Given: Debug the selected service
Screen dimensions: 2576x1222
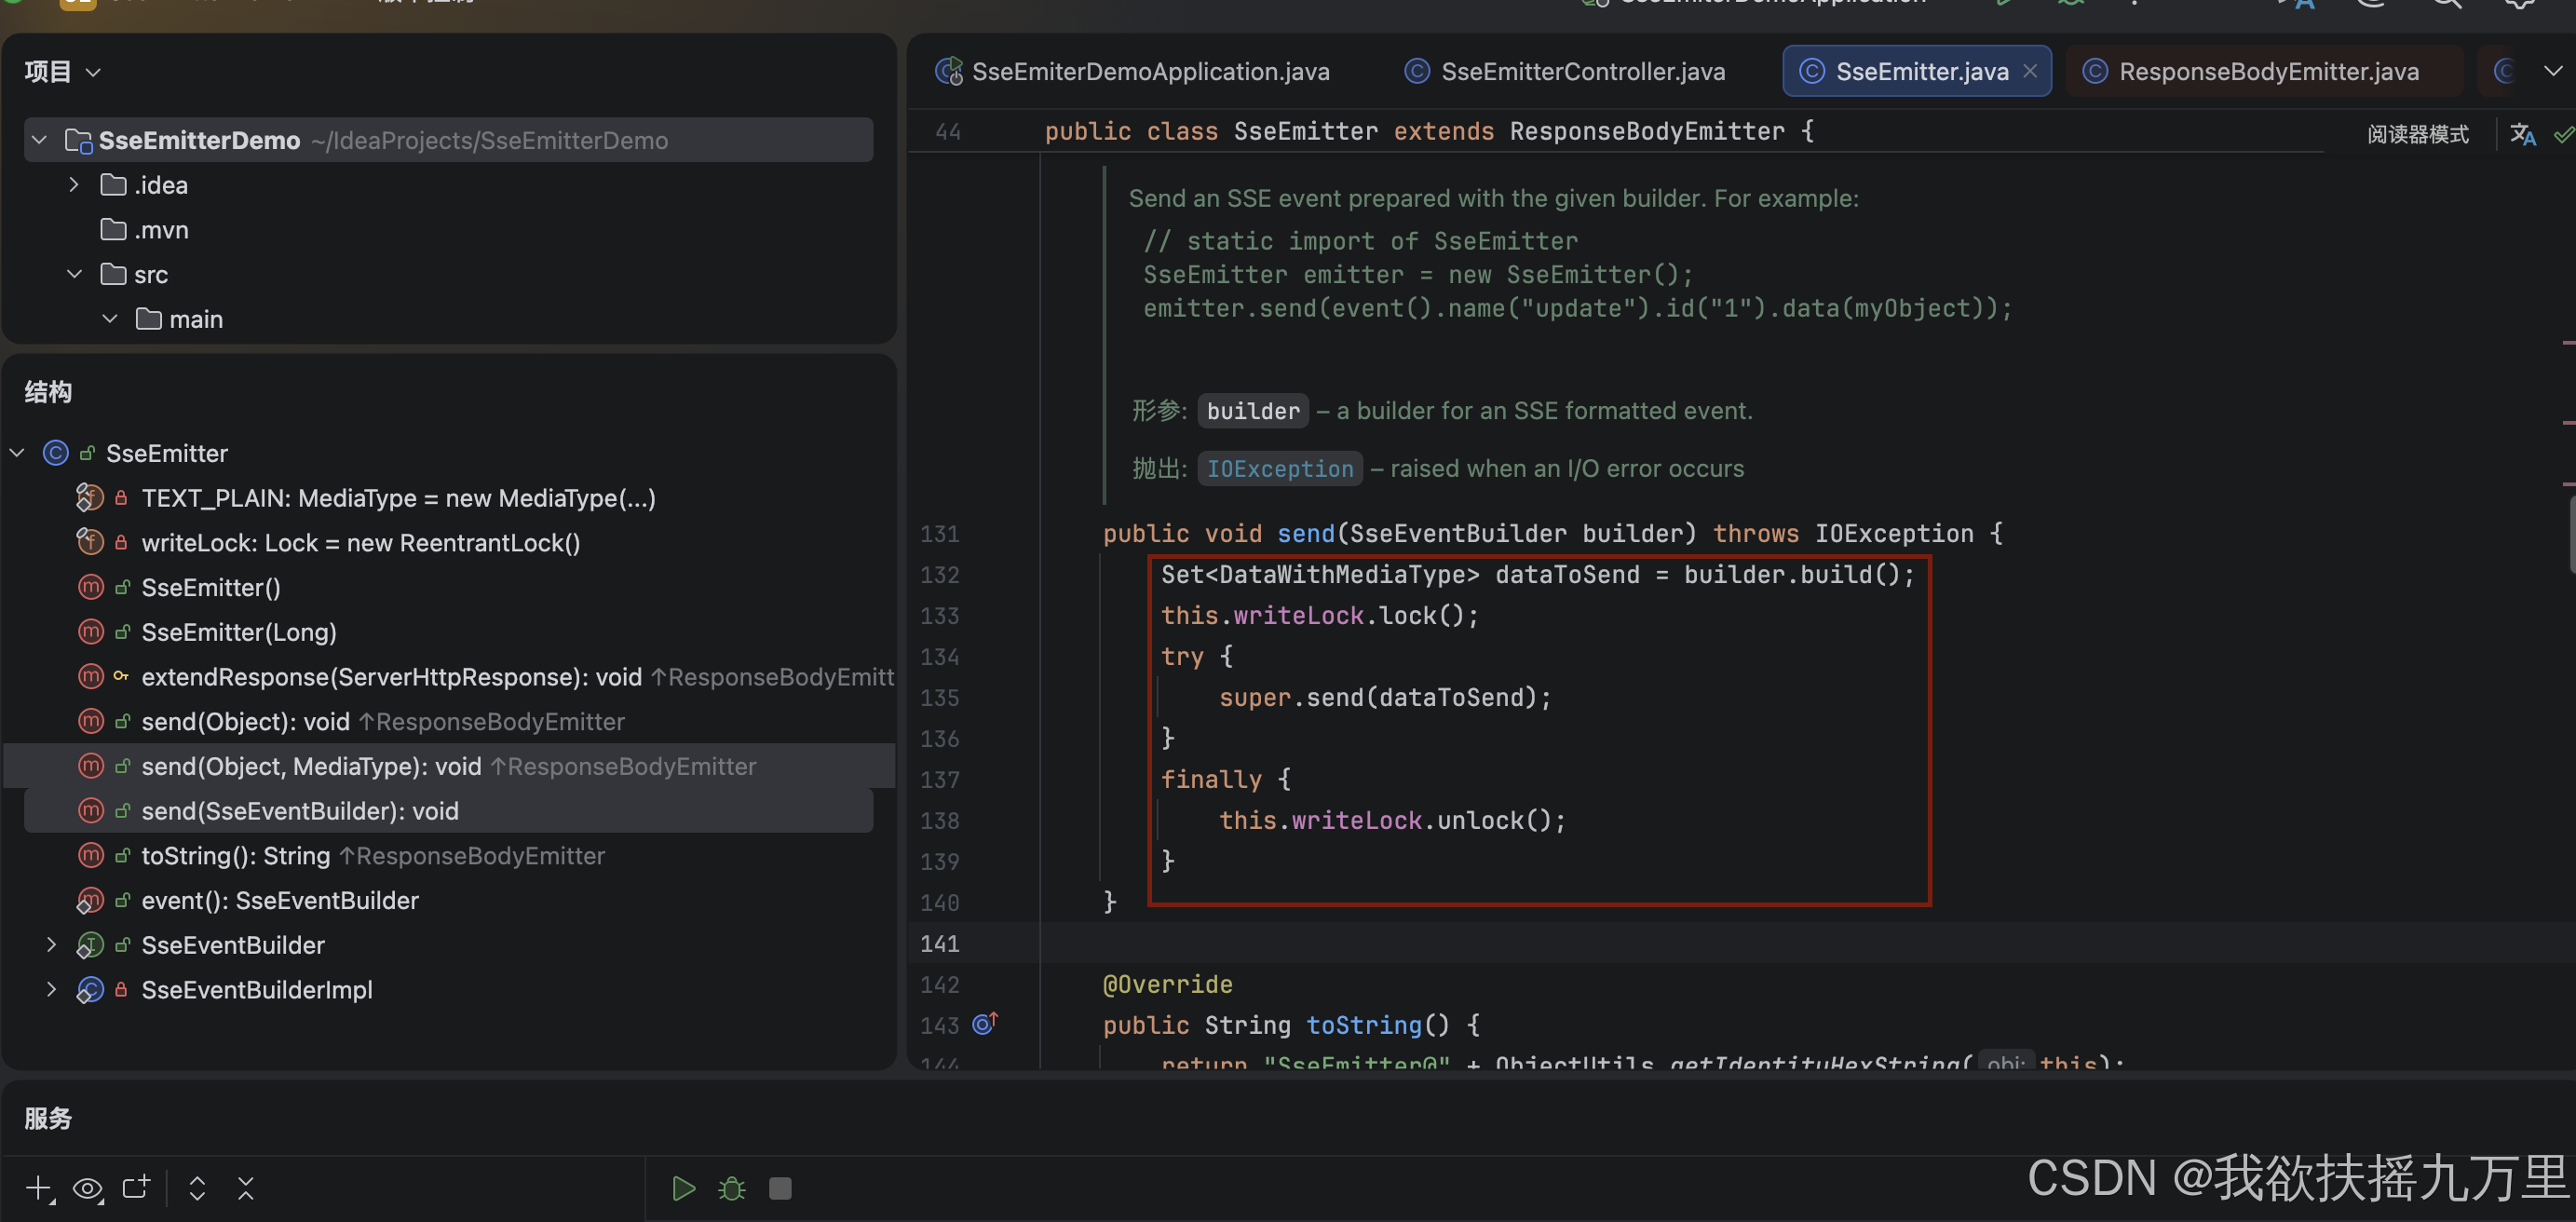Looking at the screenshot, I should [732, 1188].
